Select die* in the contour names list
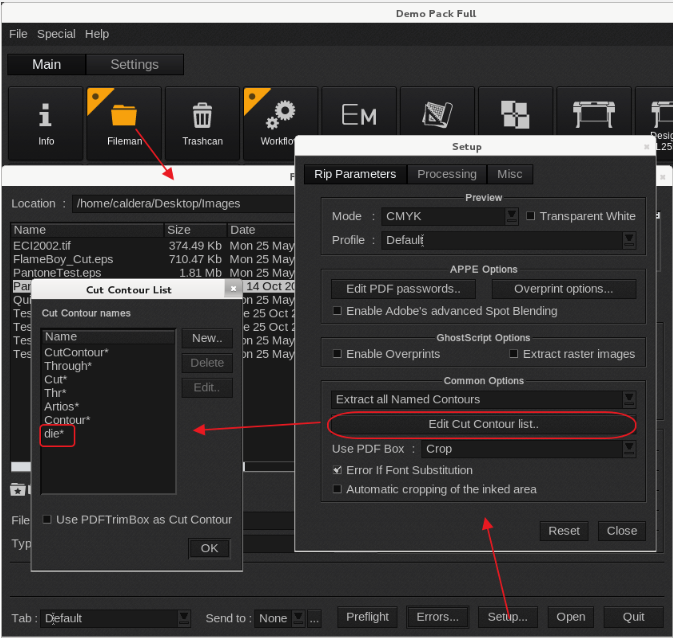The height and width of the screenshot is (638, 673). click(x=54, y=434)
